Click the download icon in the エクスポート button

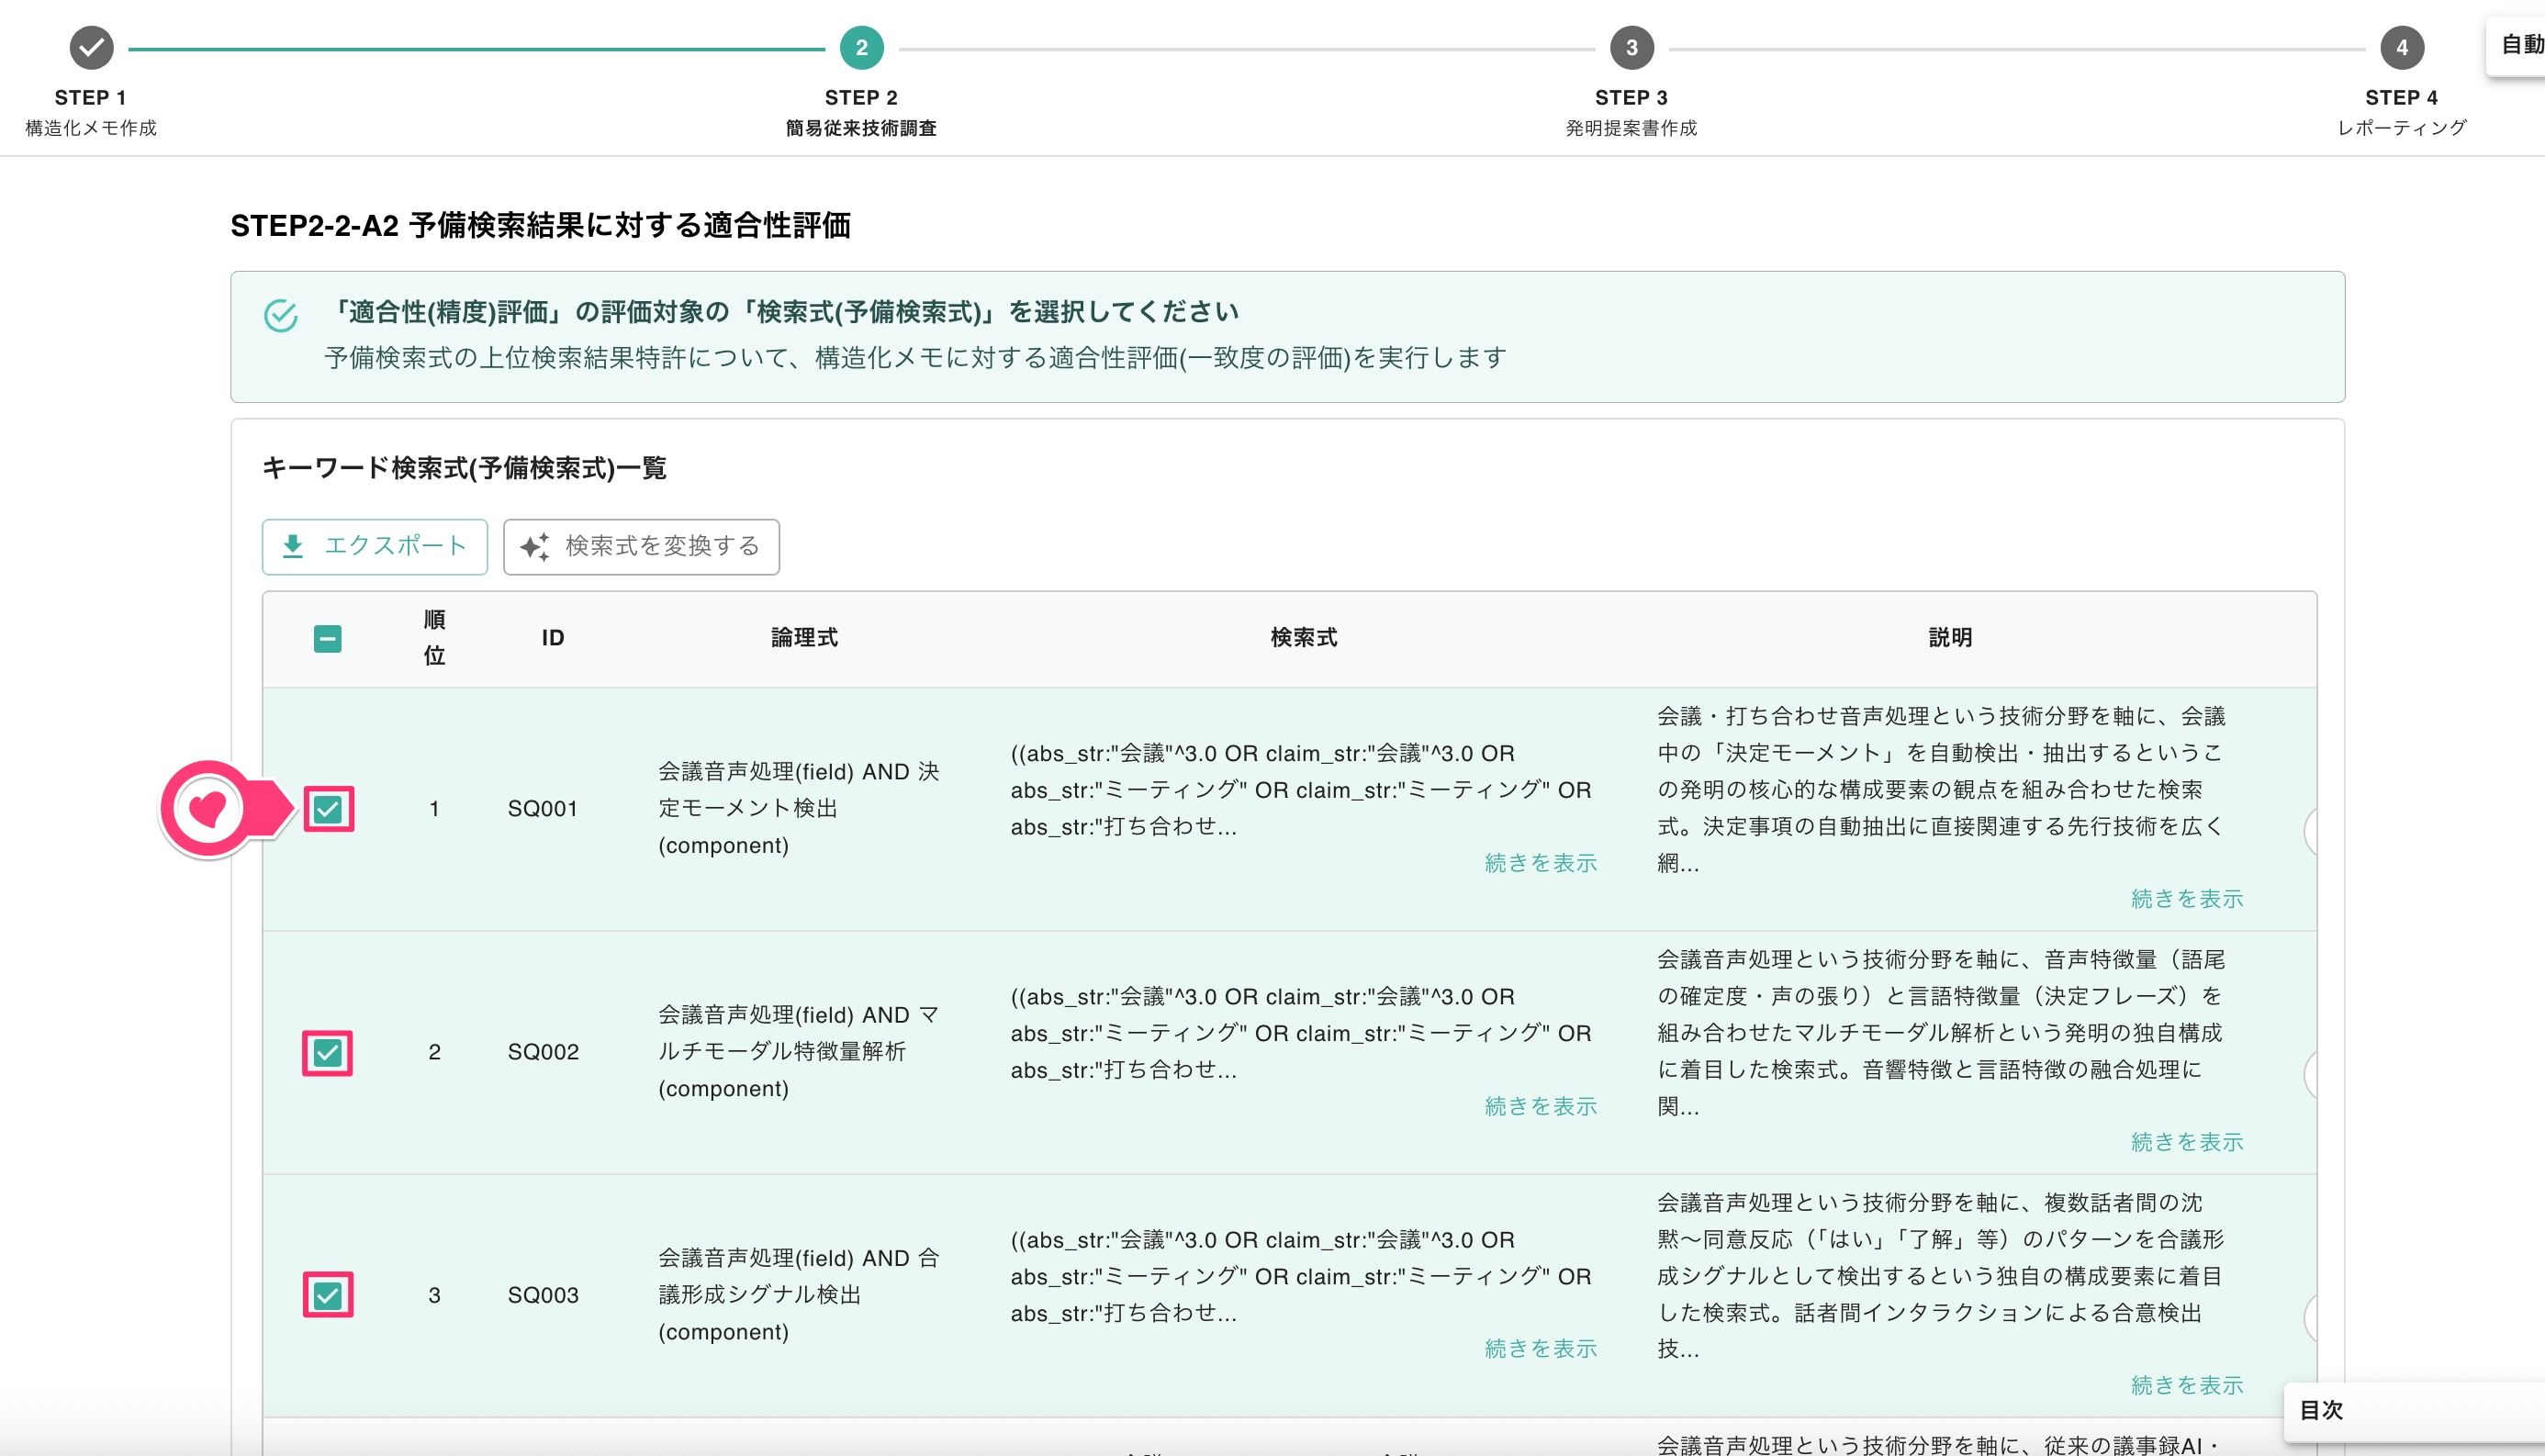coord(293,546)
